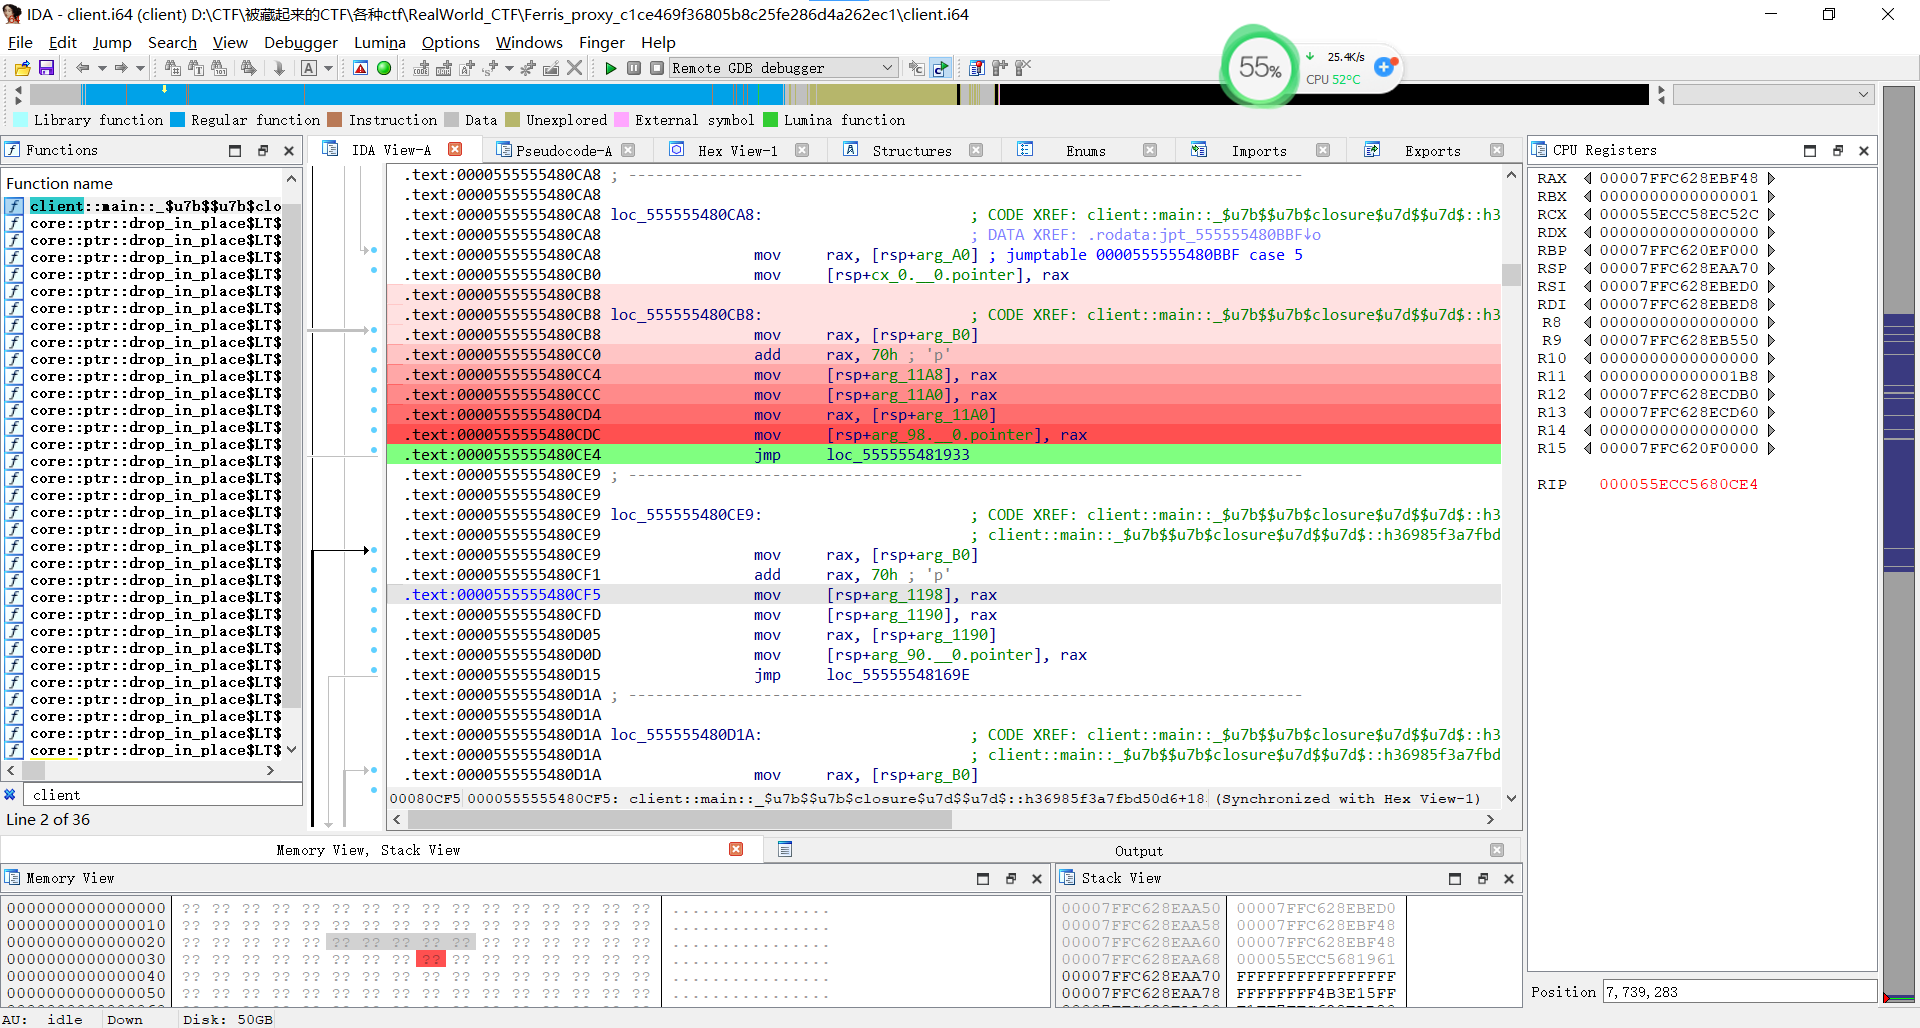
Task: Open a file with the folder icon
Action: point(22,68)
